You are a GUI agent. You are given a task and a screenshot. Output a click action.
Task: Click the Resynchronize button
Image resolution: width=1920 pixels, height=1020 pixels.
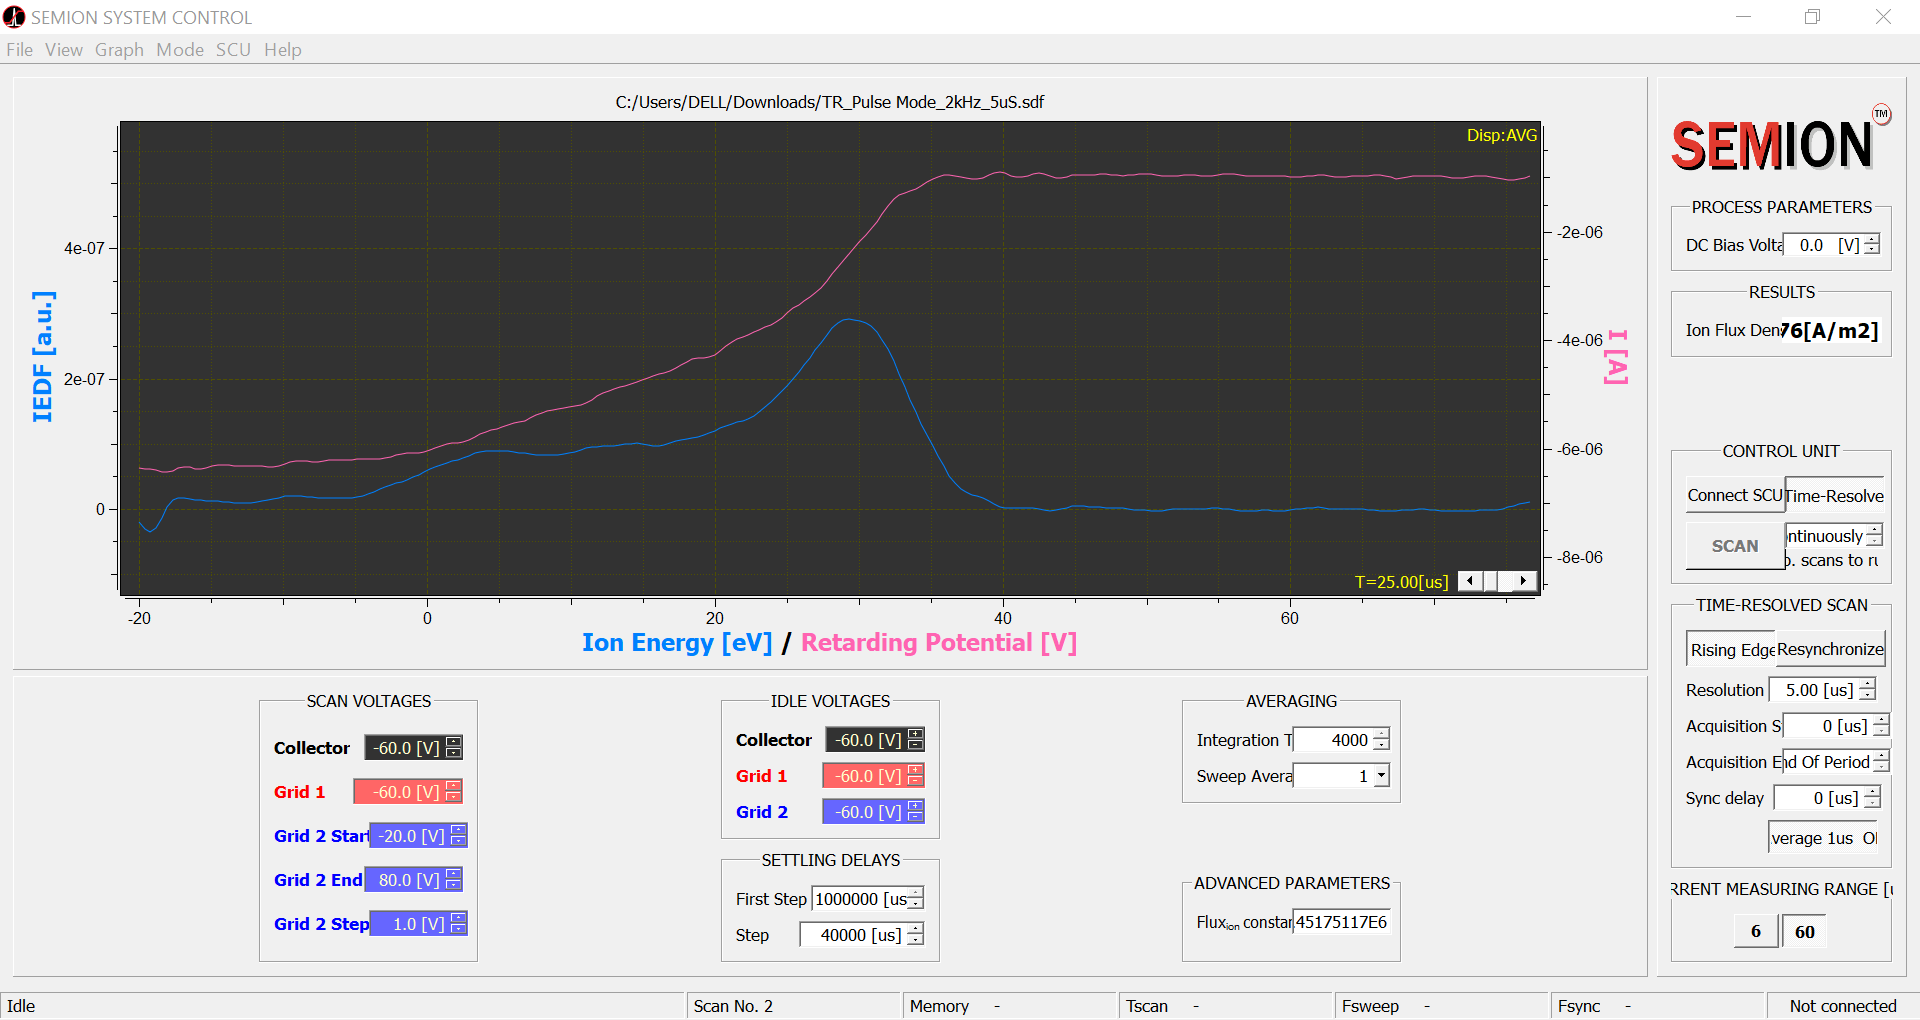click(1830, 650)
